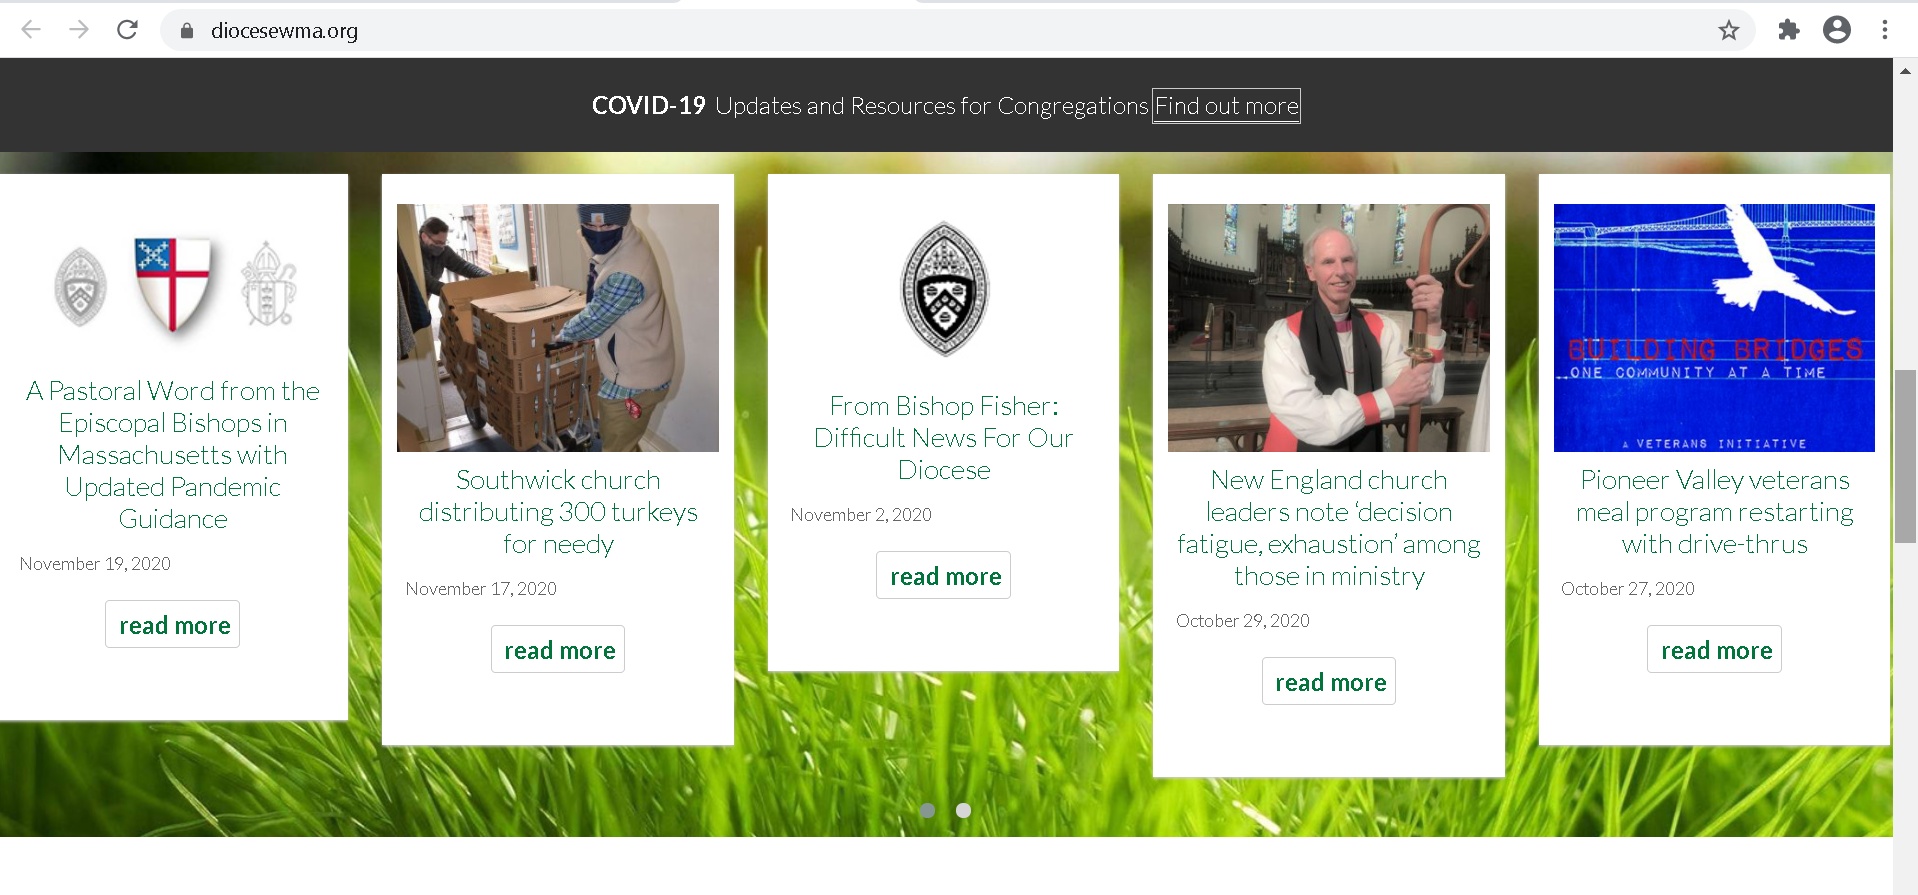Open A Pastoral Word from the Episcopal Bishops title
This screenshot has height=895, width=1918.
(x=173, y=455)
